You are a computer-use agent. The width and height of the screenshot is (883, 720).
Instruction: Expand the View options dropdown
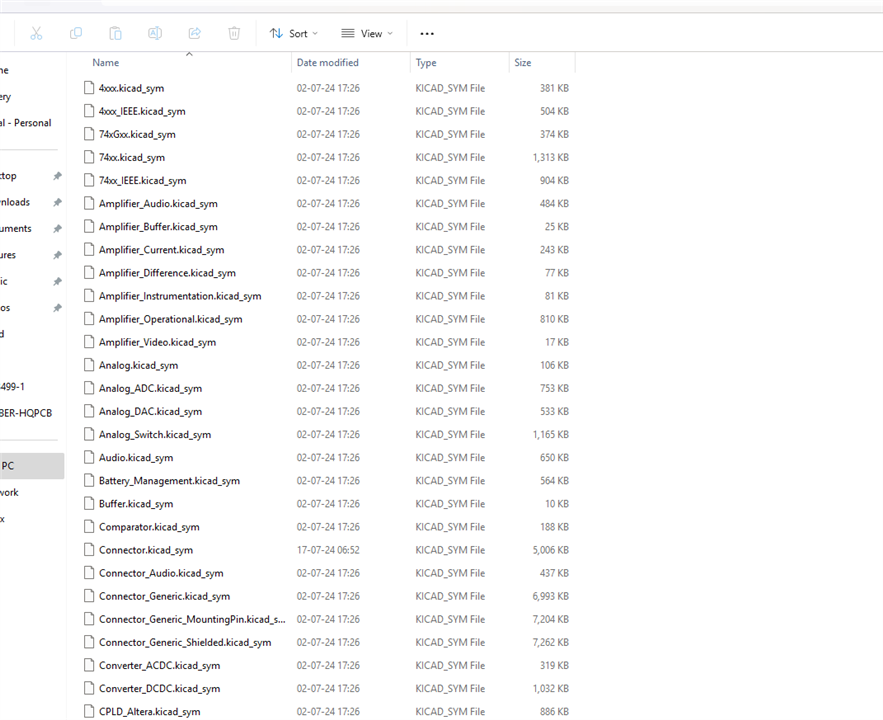tap(366, 33)
